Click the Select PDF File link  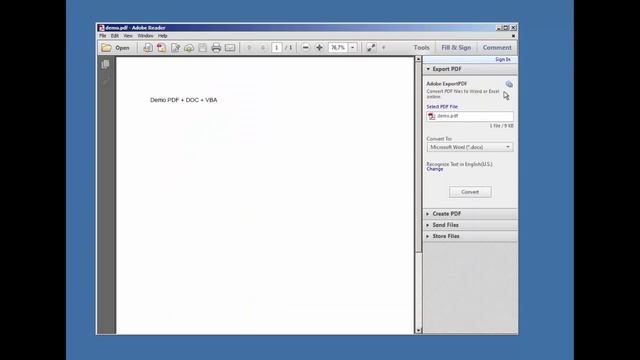[x=442, y=107]
